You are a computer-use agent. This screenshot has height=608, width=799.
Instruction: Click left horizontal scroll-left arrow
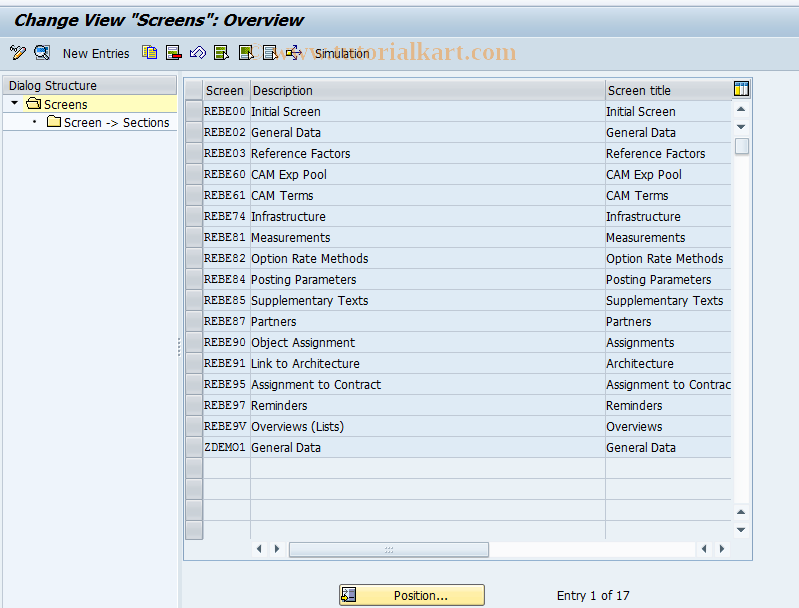click(x=259, y=549)
